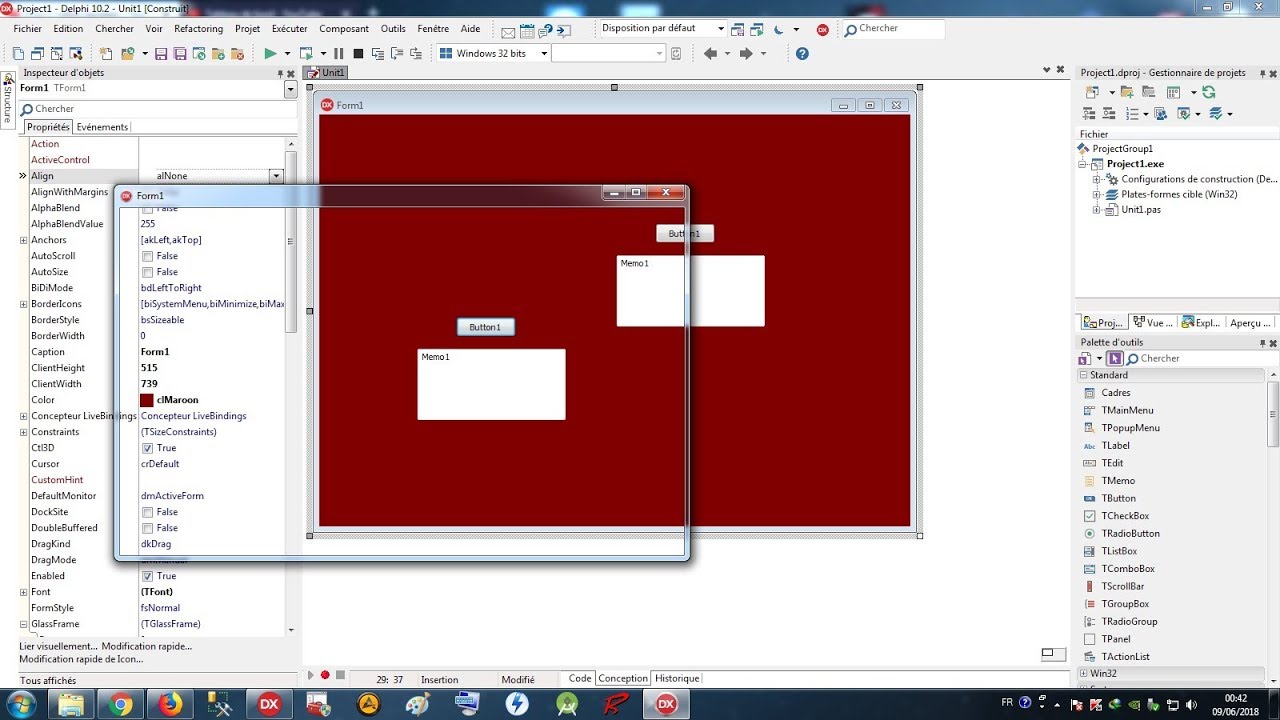
Task: Toggle DoubleBuffered property checkbox
Action: point(147,528)
